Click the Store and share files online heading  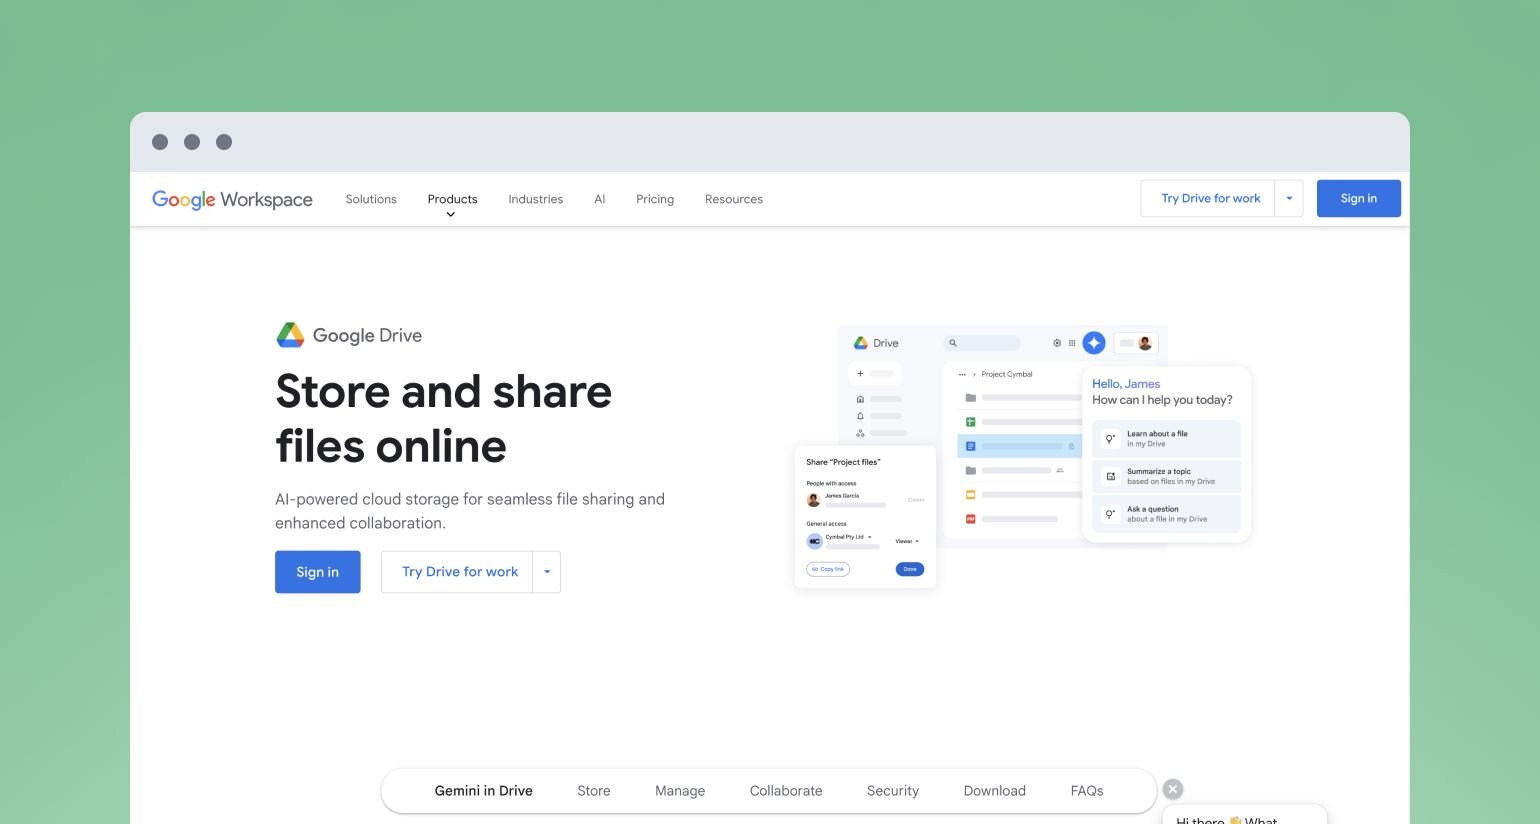(444, 419)
